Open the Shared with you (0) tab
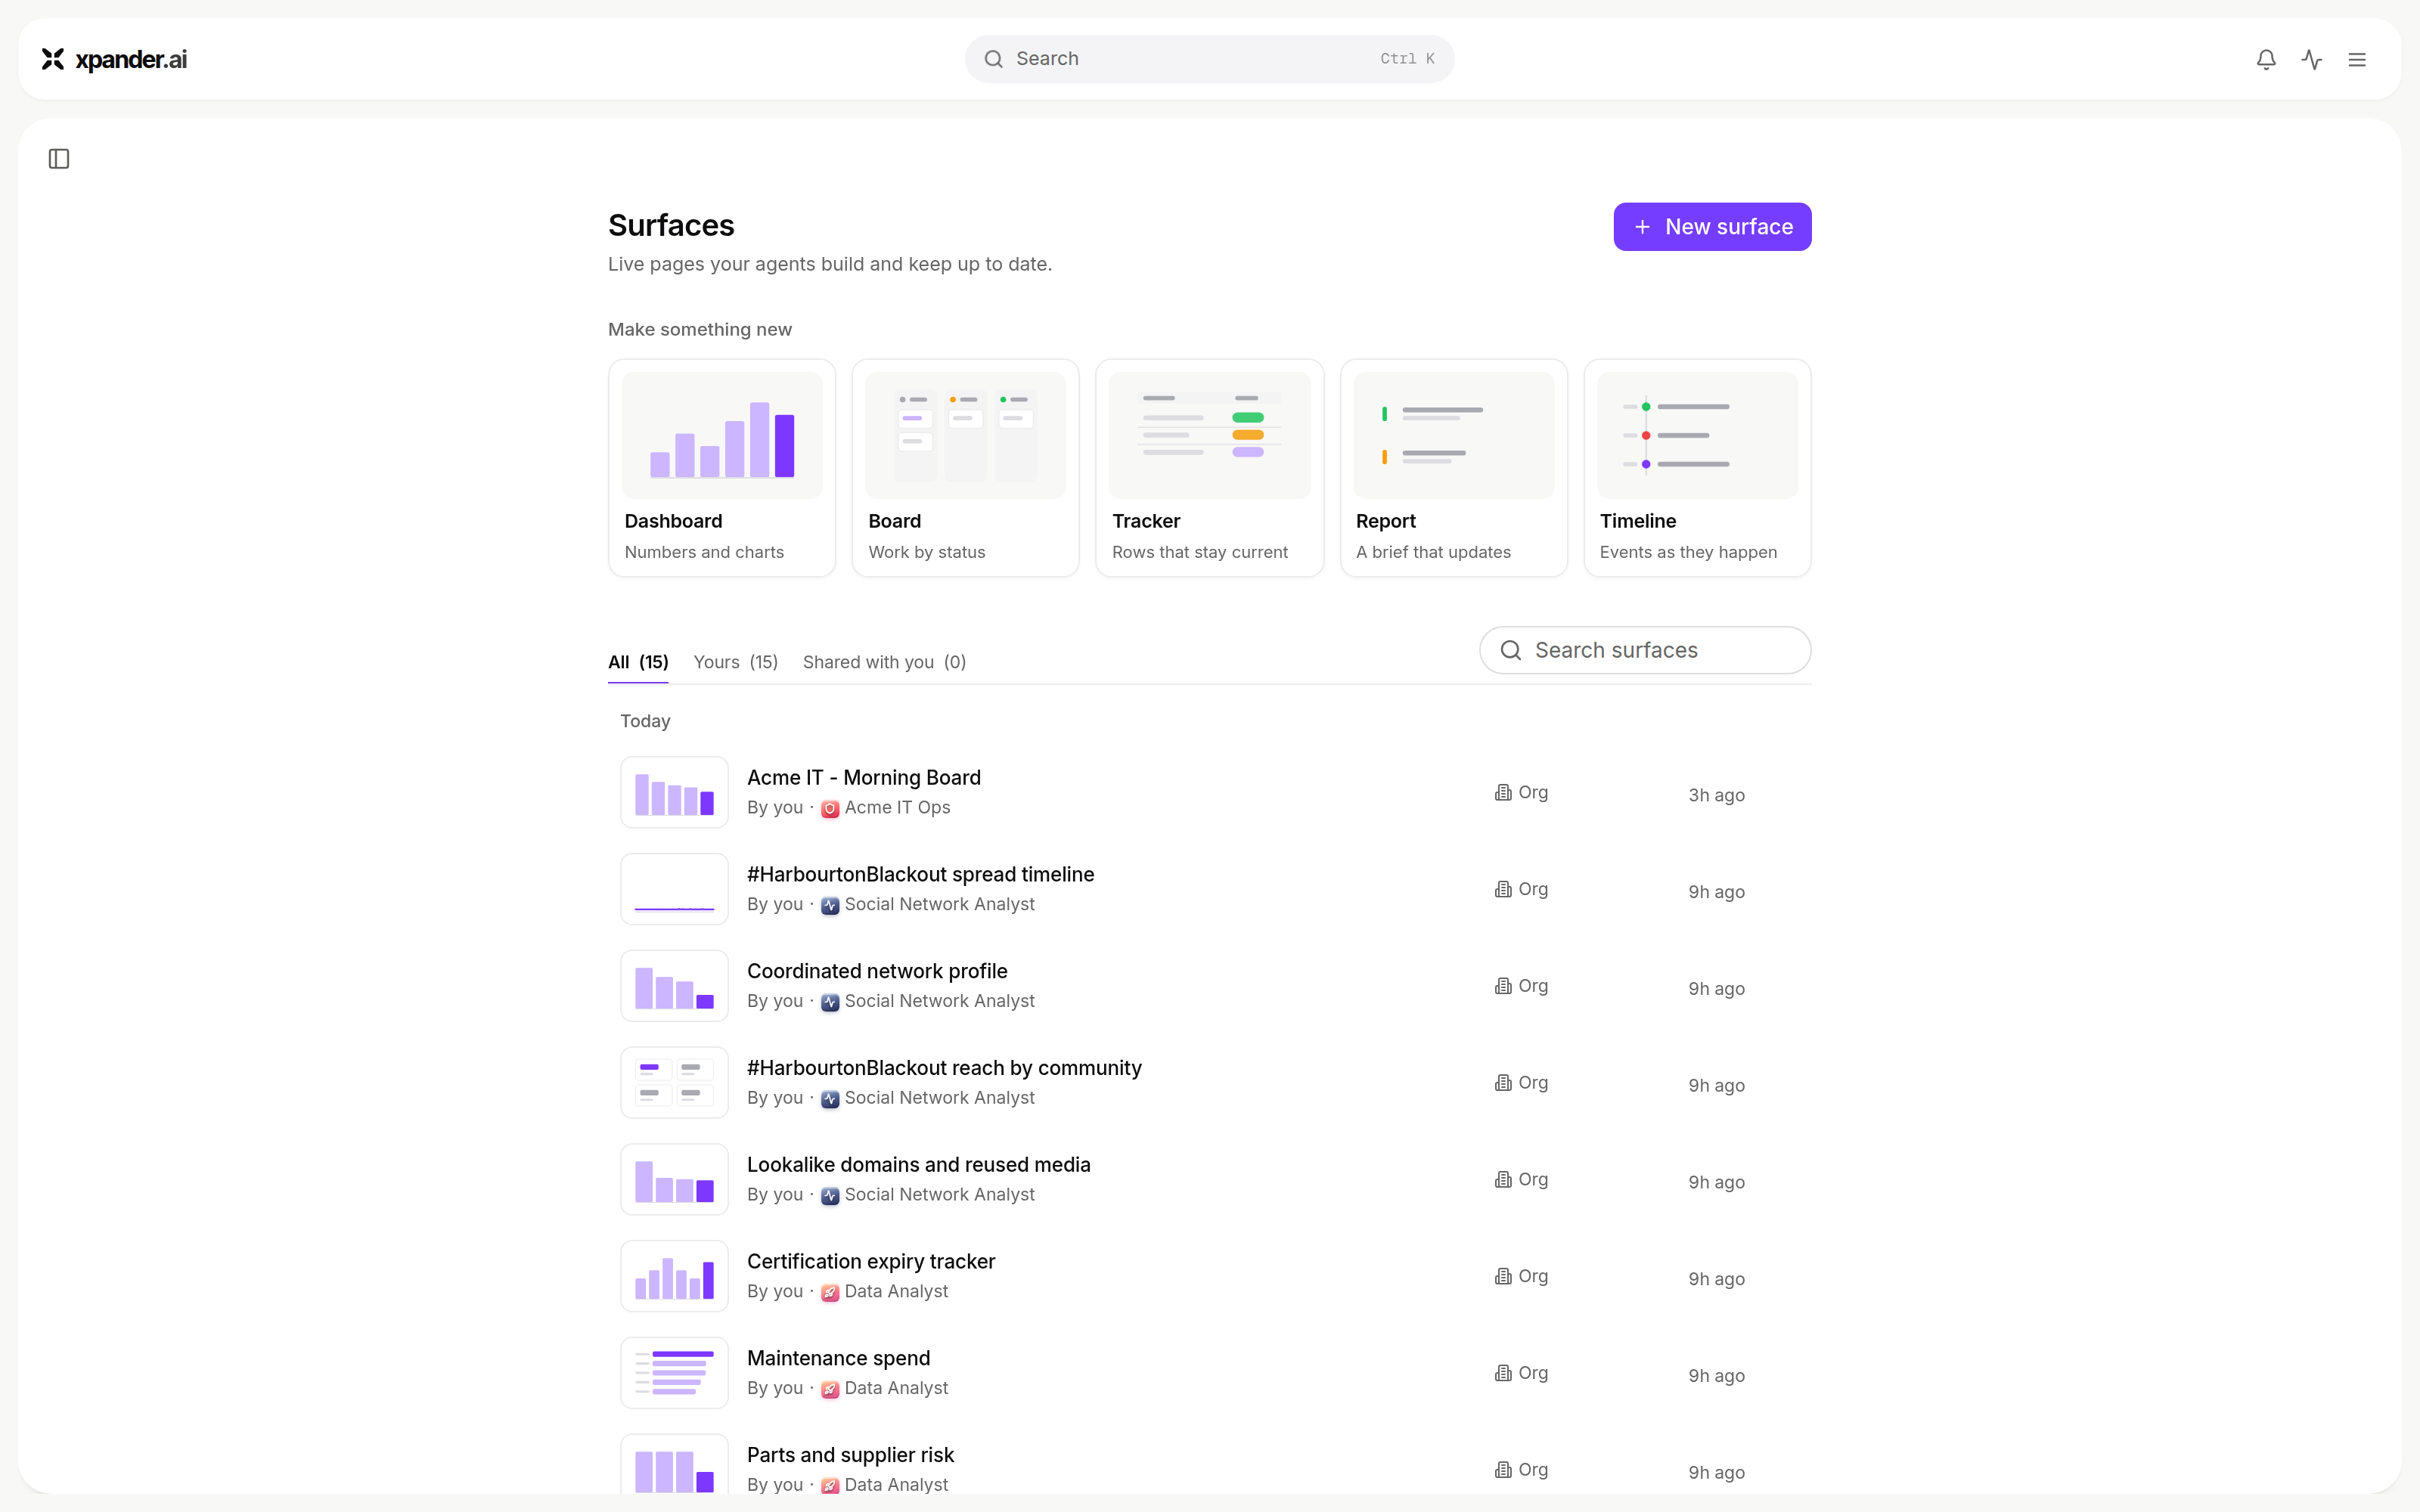 884,662
